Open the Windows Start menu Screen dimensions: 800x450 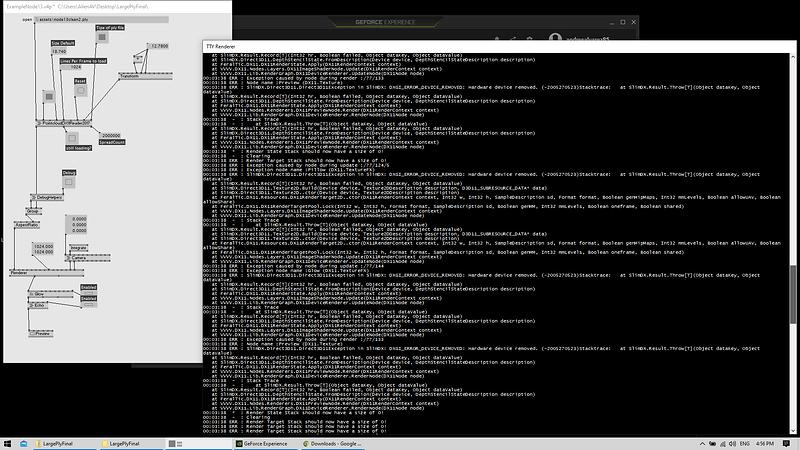(x=7, y=444)
